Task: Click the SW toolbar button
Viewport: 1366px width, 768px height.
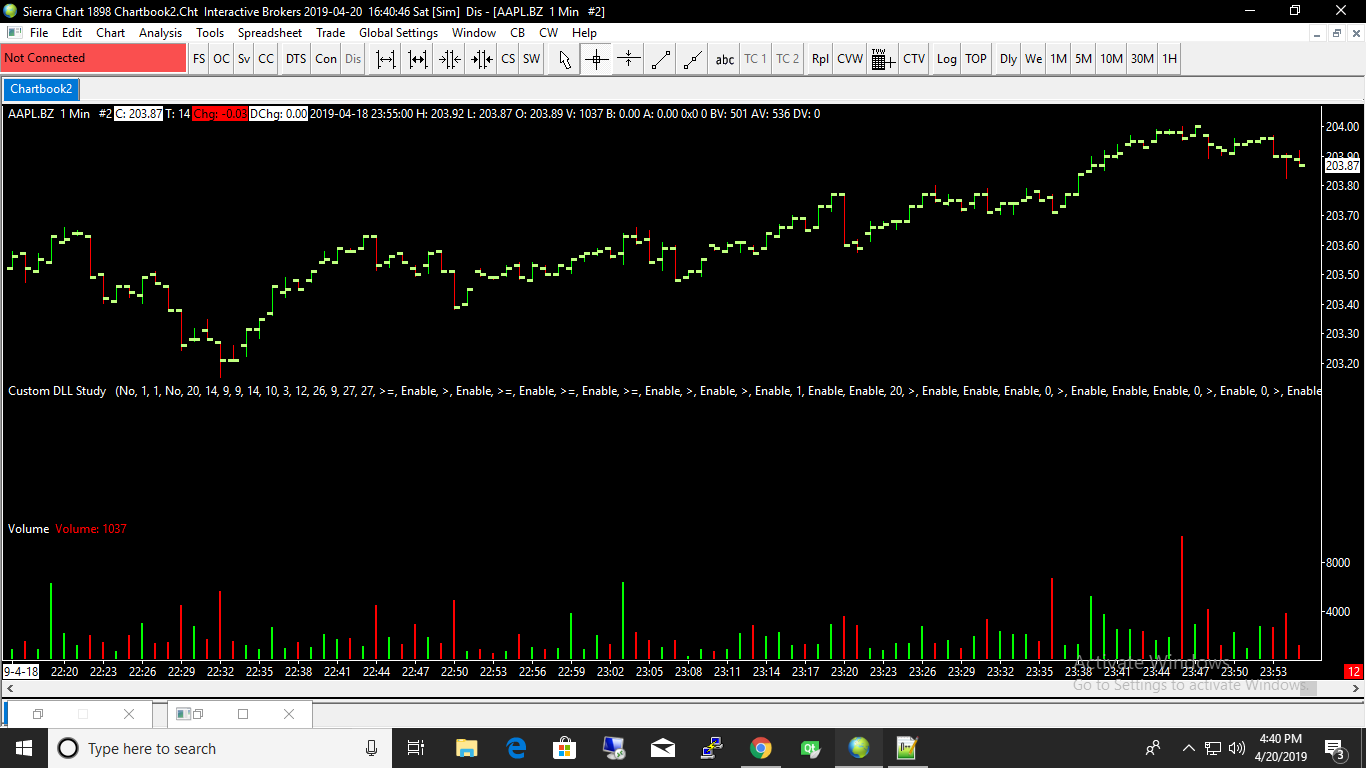Action: pos(531,59)
